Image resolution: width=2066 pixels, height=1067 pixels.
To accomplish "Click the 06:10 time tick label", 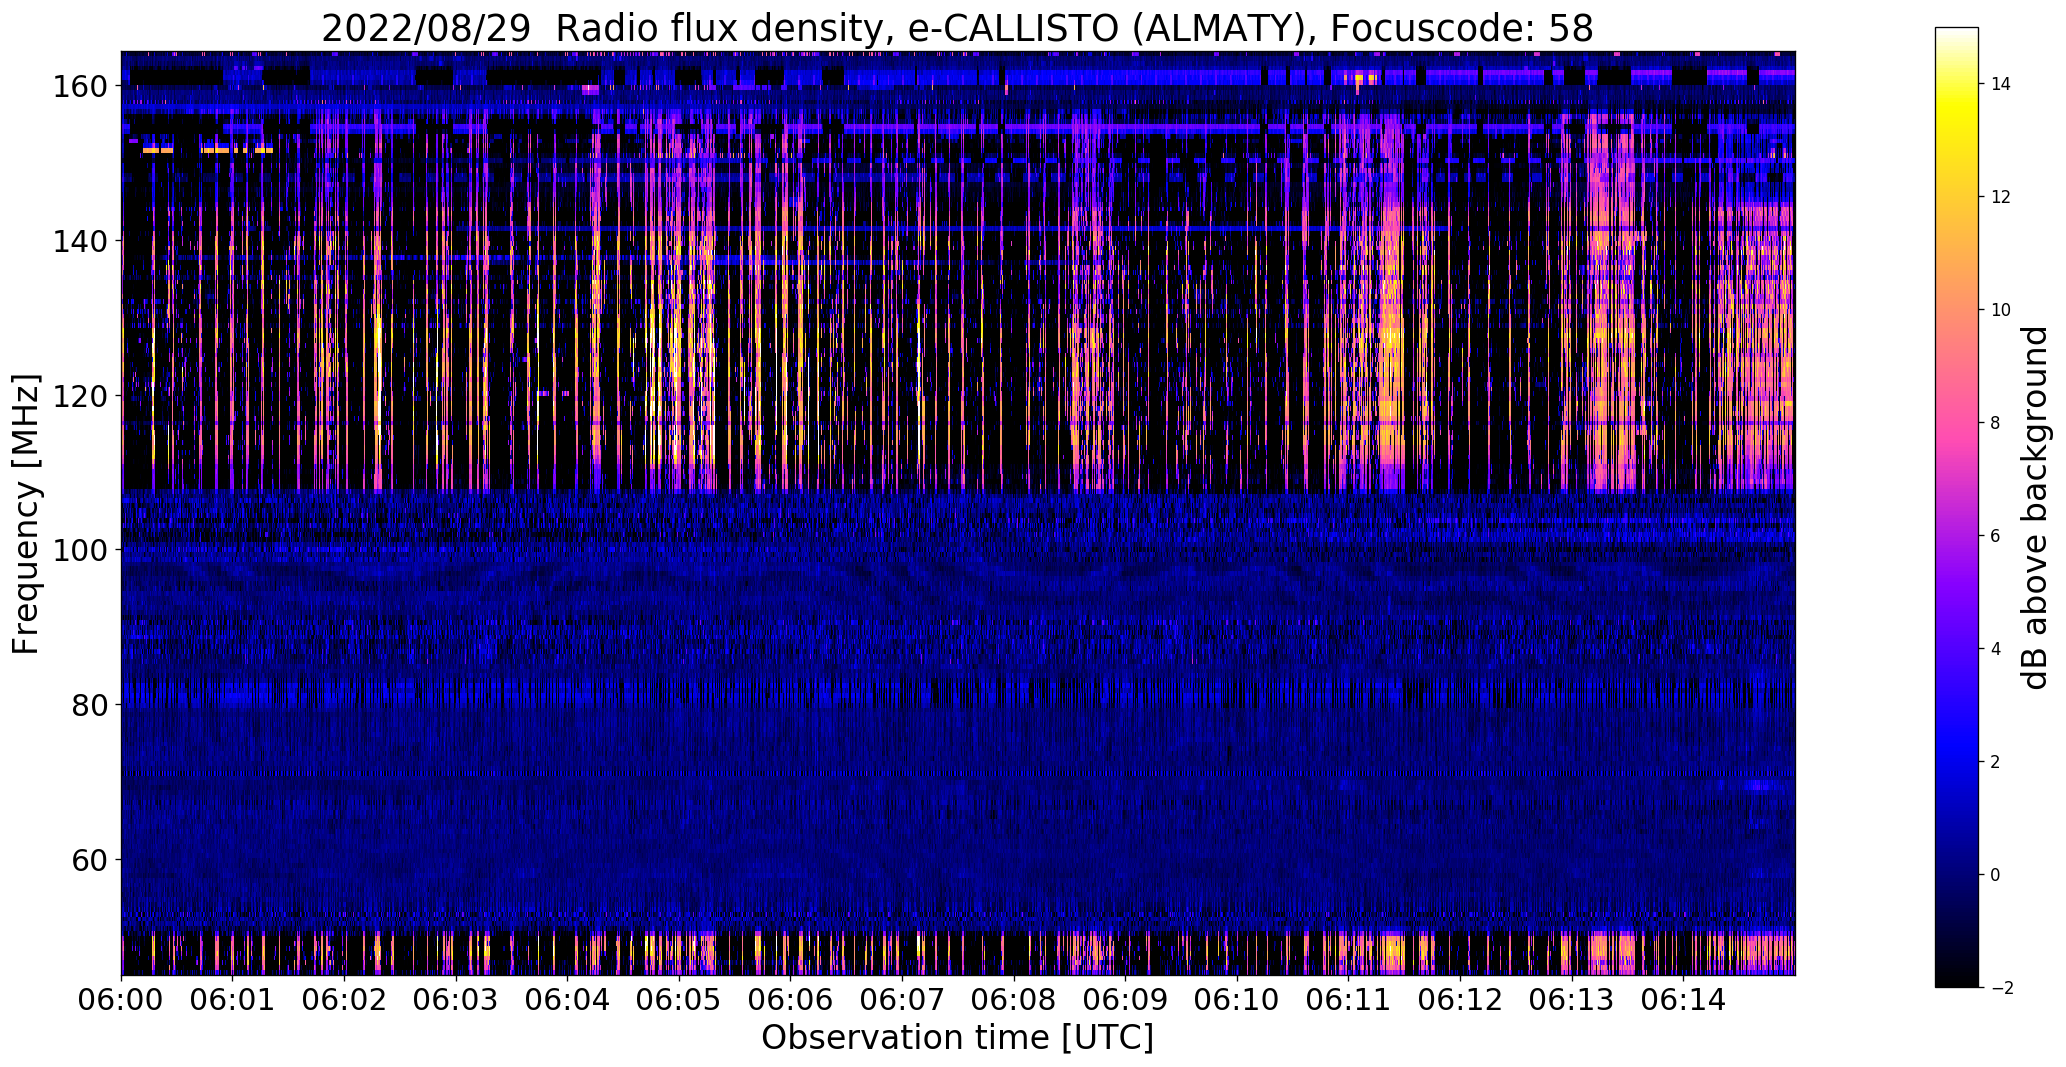I will click(x=1237, y=1001).
